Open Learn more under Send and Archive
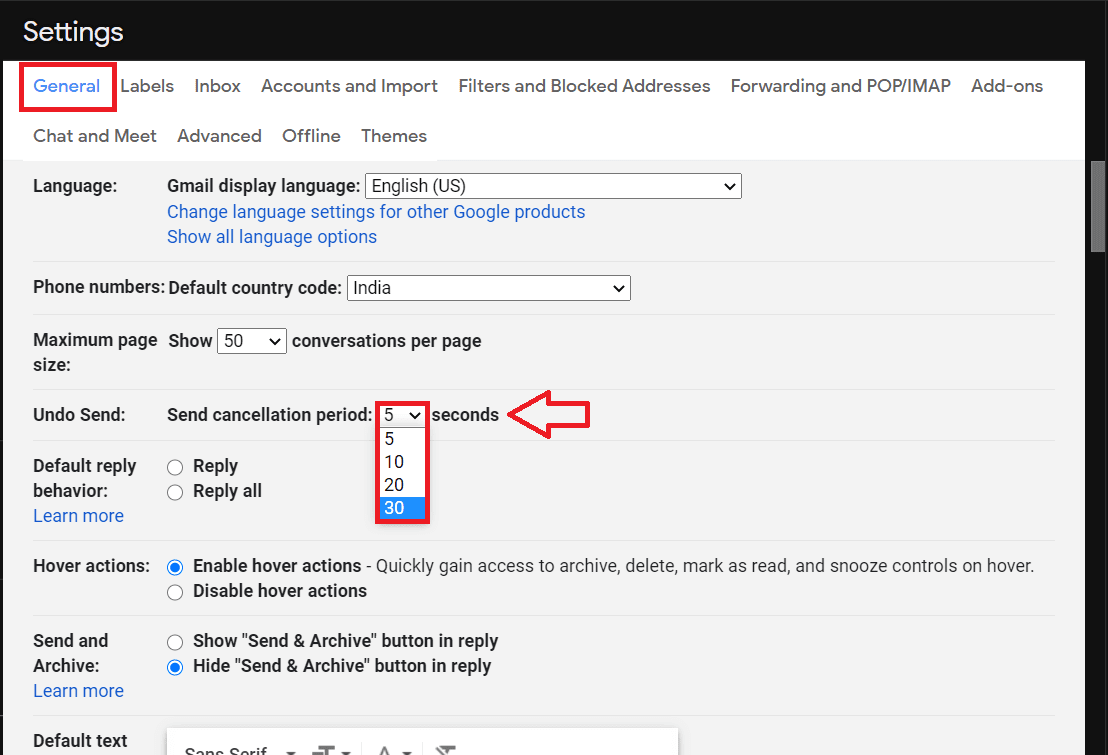This screenshot has height=755, width=1108. point(78,691)
